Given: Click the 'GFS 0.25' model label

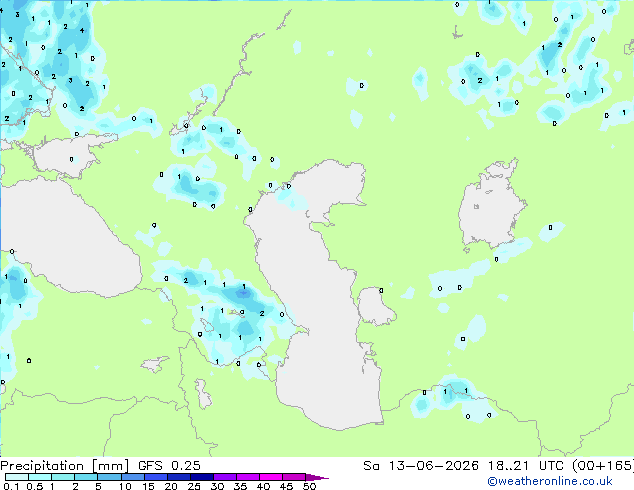Looking at the screenshot, I should tap(169, 466).
